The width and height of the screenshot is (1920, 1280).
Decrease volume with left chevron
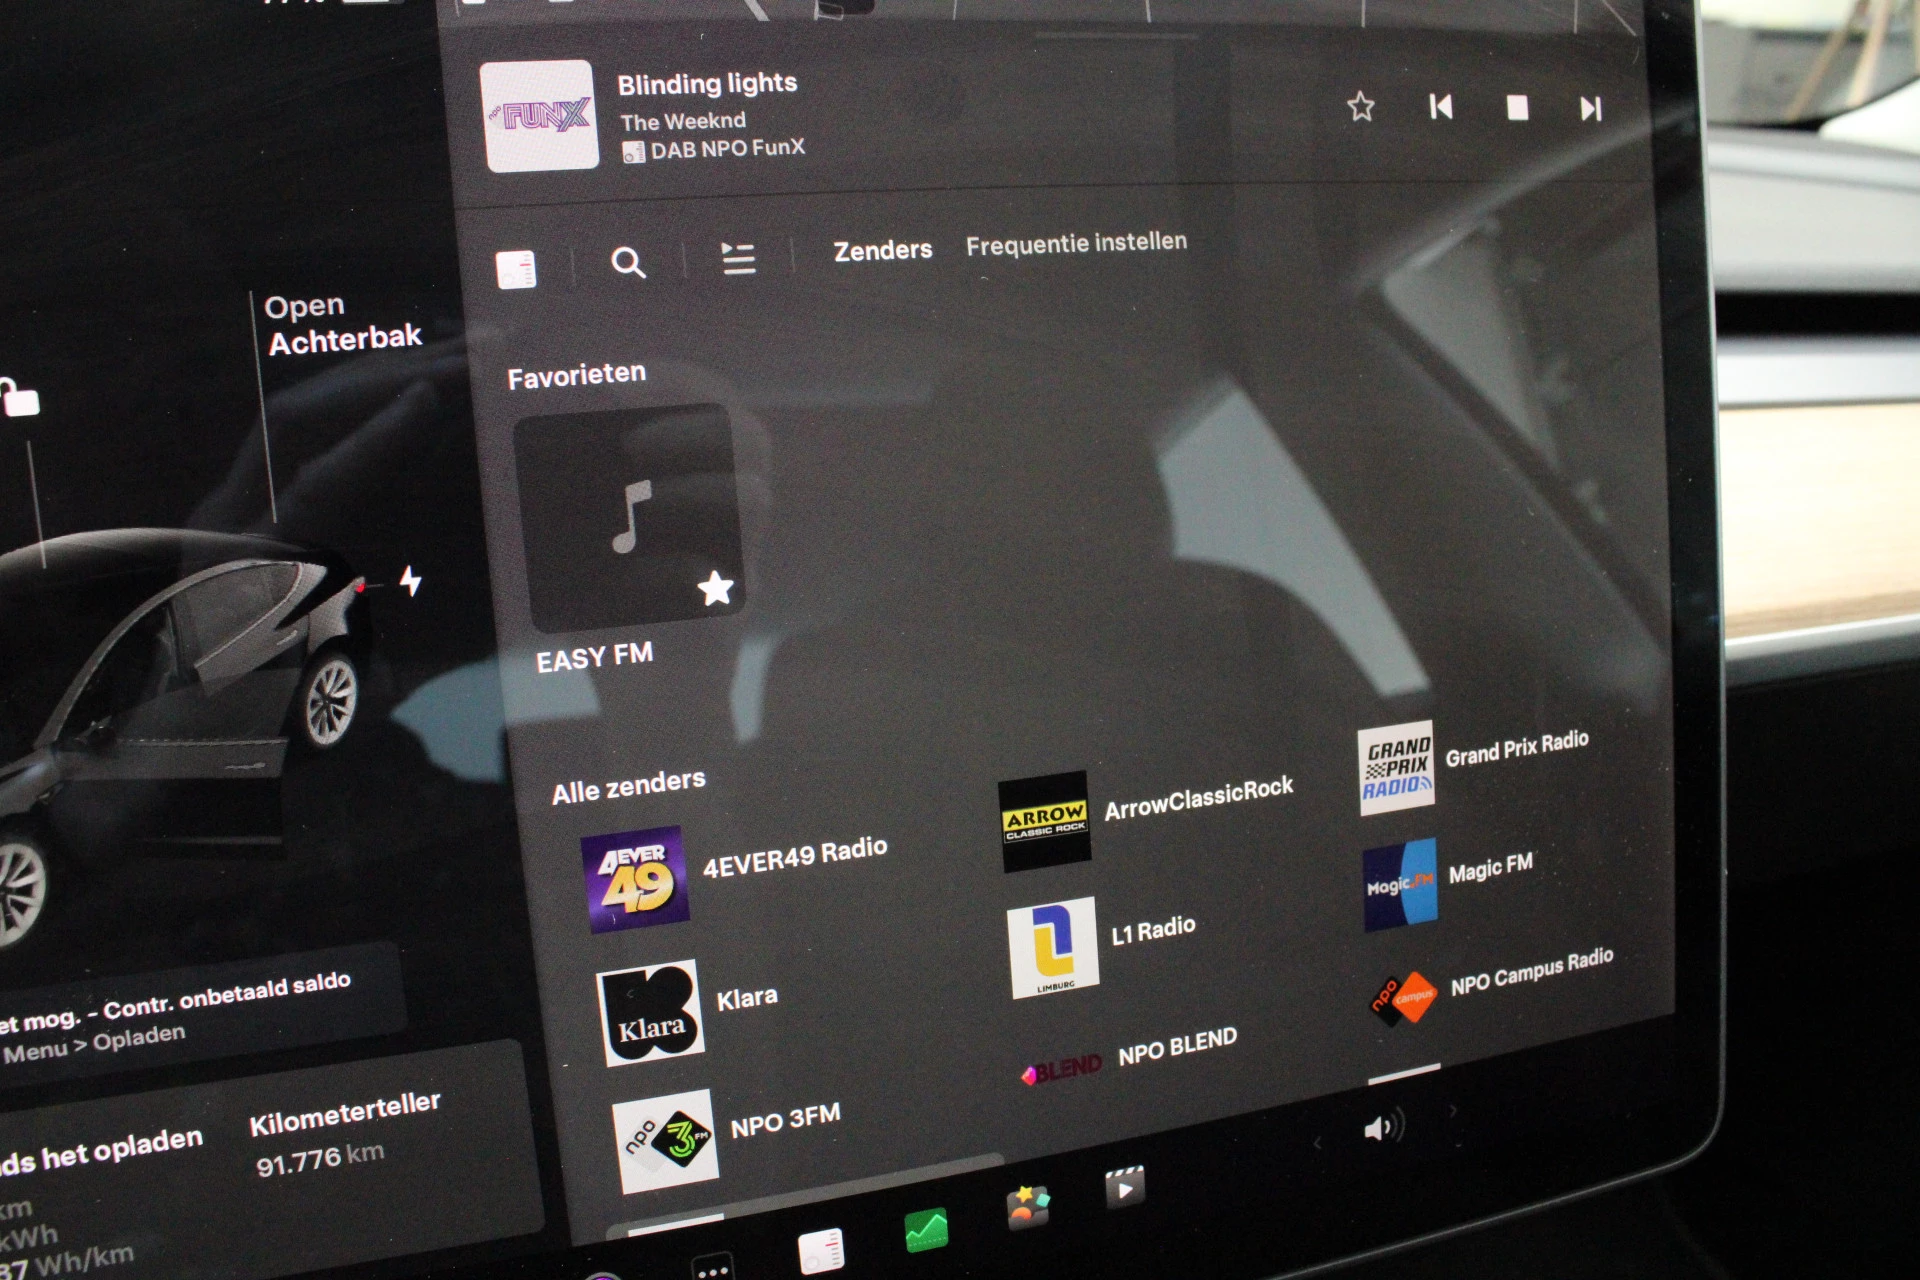click(x=1317, y=1142)
